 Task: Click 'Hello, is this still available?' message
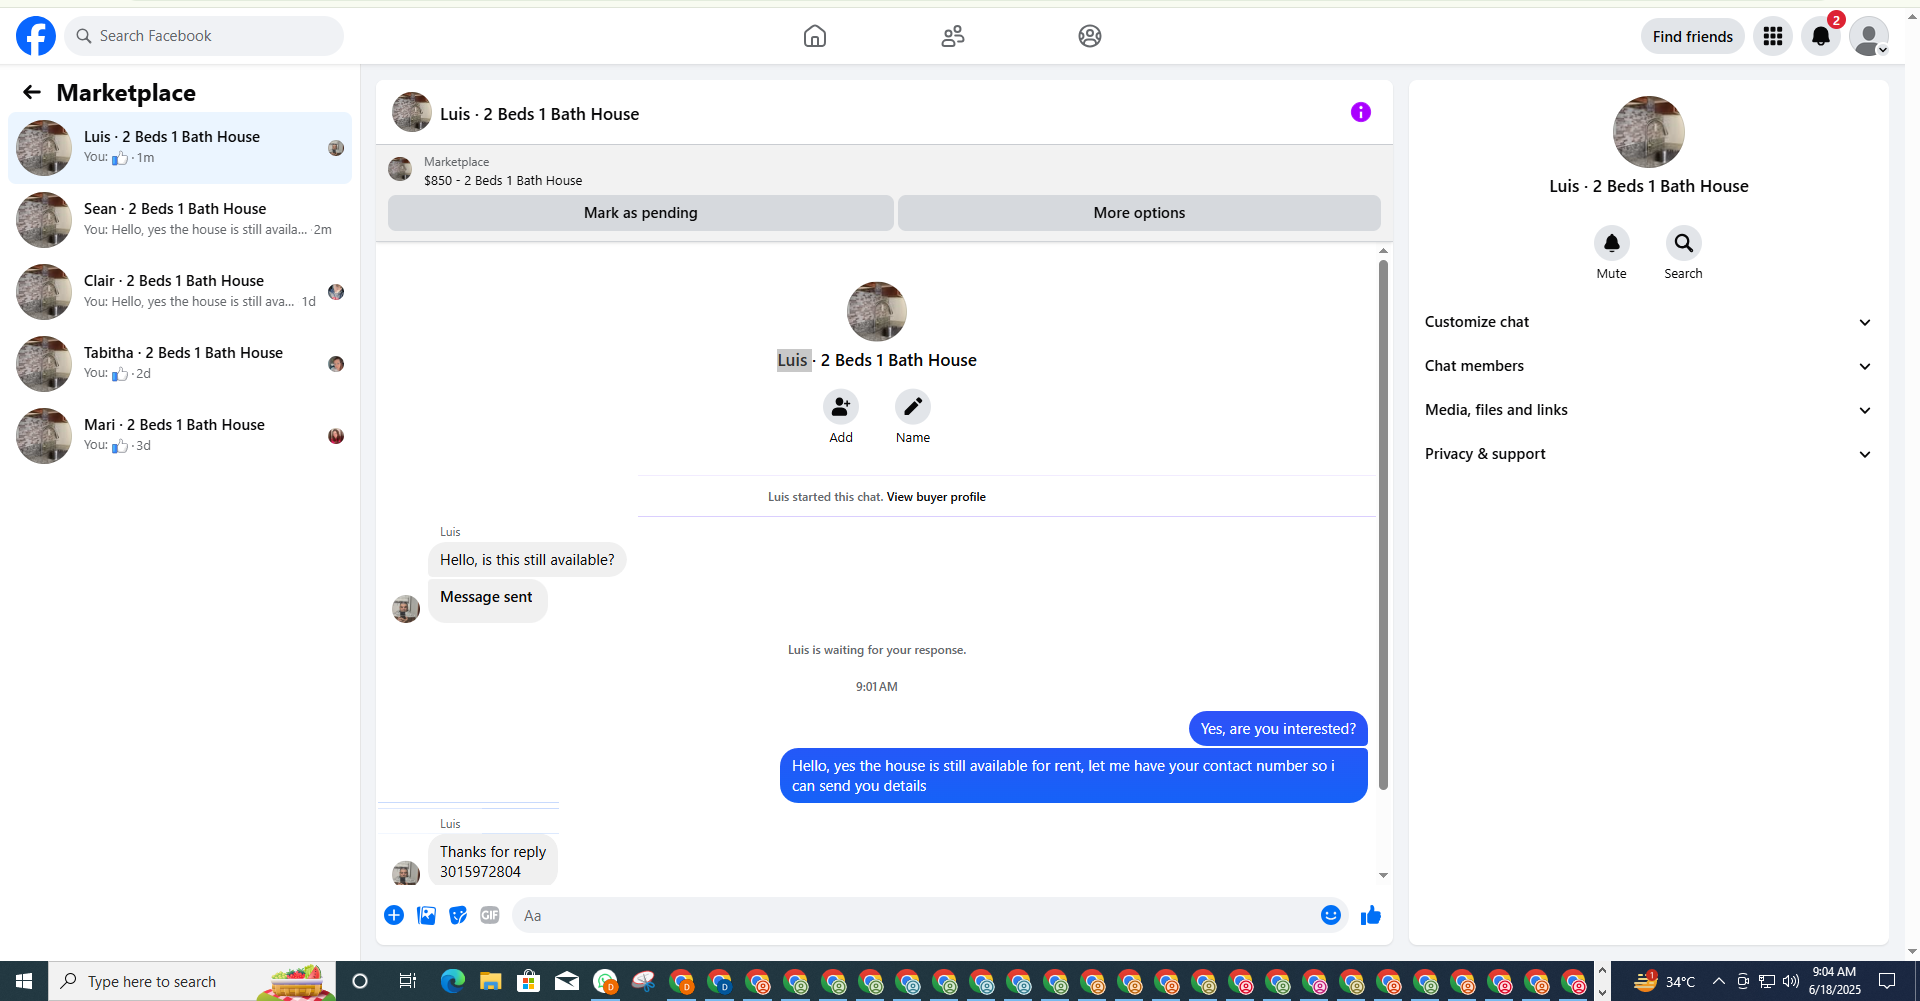click(x=527, y=560)
